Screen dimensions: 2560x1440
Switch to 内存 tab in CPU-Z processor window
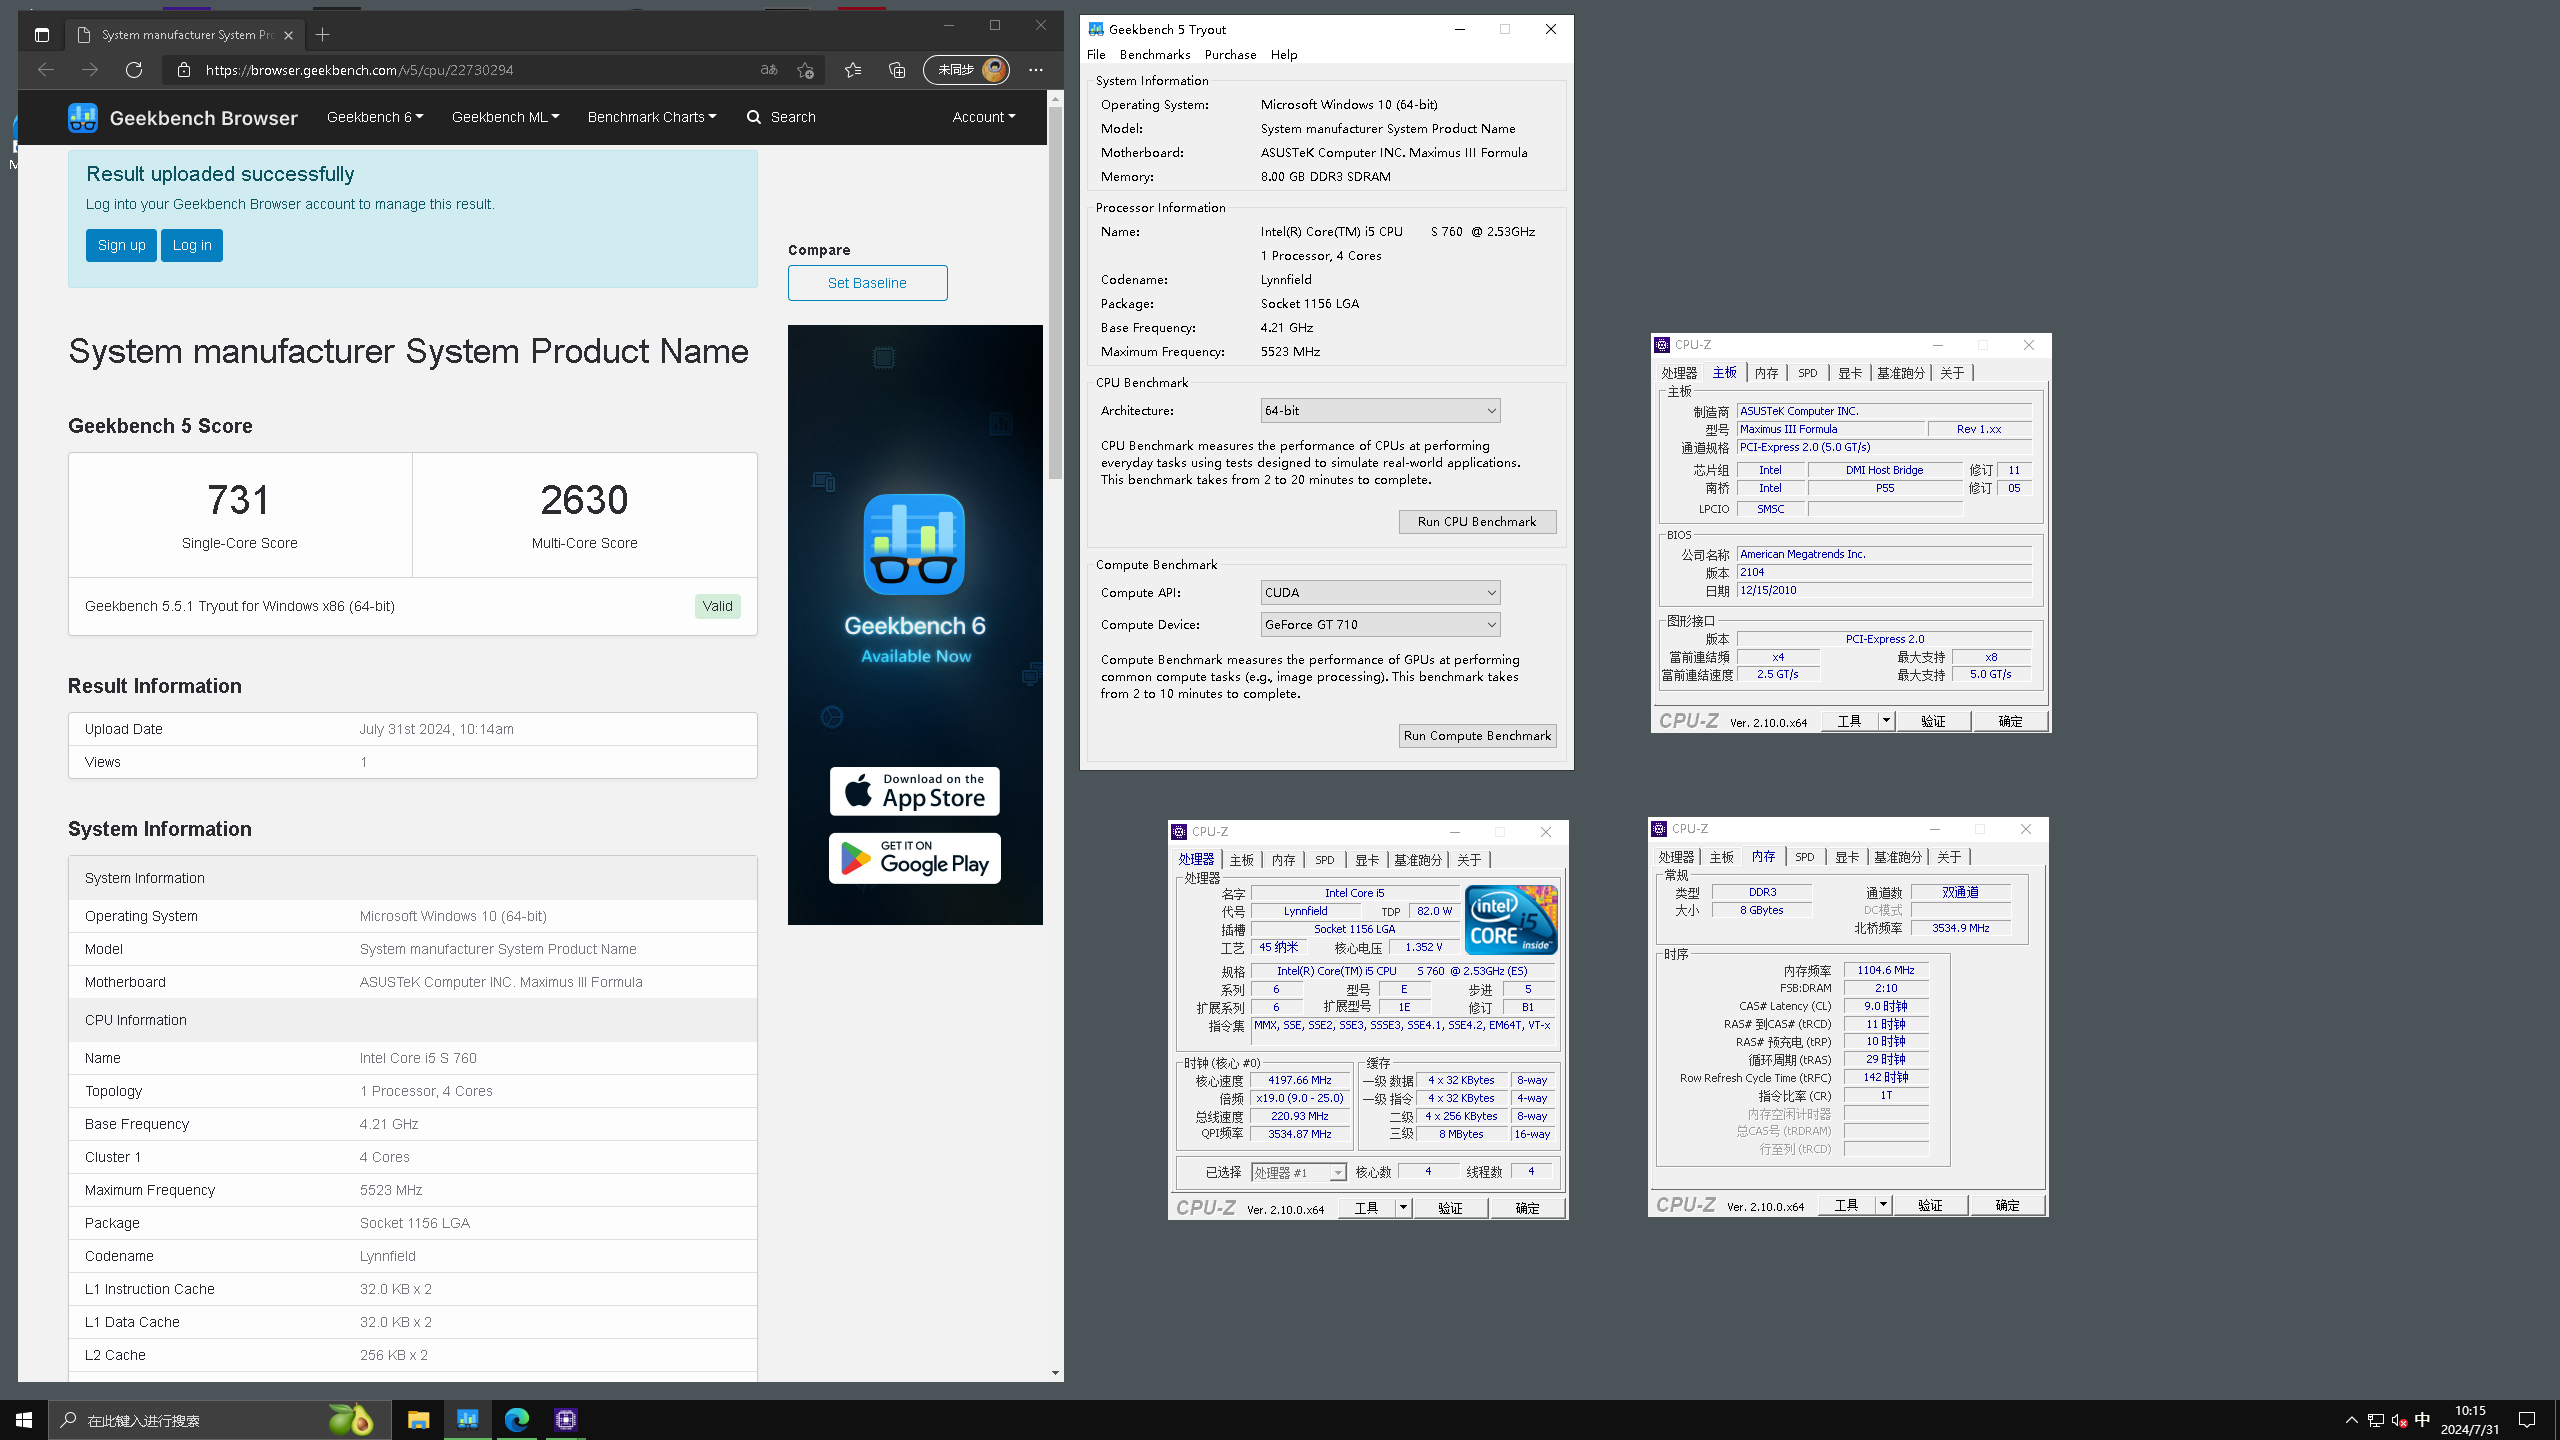coord(1283,860)
